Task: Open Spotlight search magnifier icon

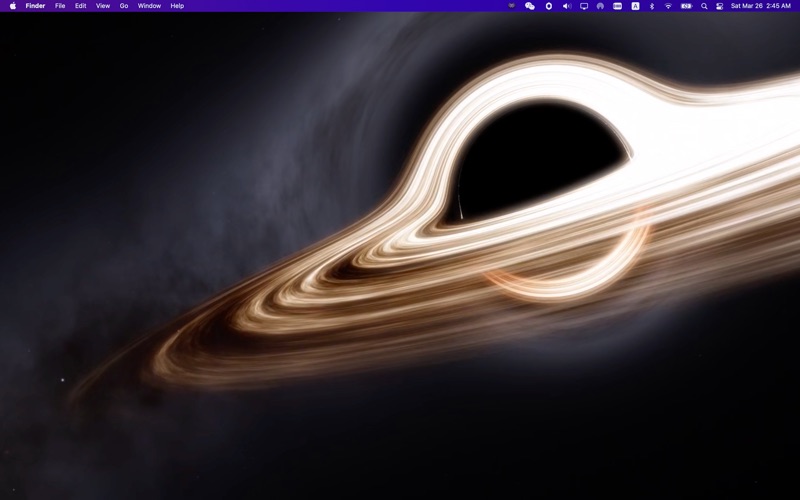Action: (x=704, y=6)
